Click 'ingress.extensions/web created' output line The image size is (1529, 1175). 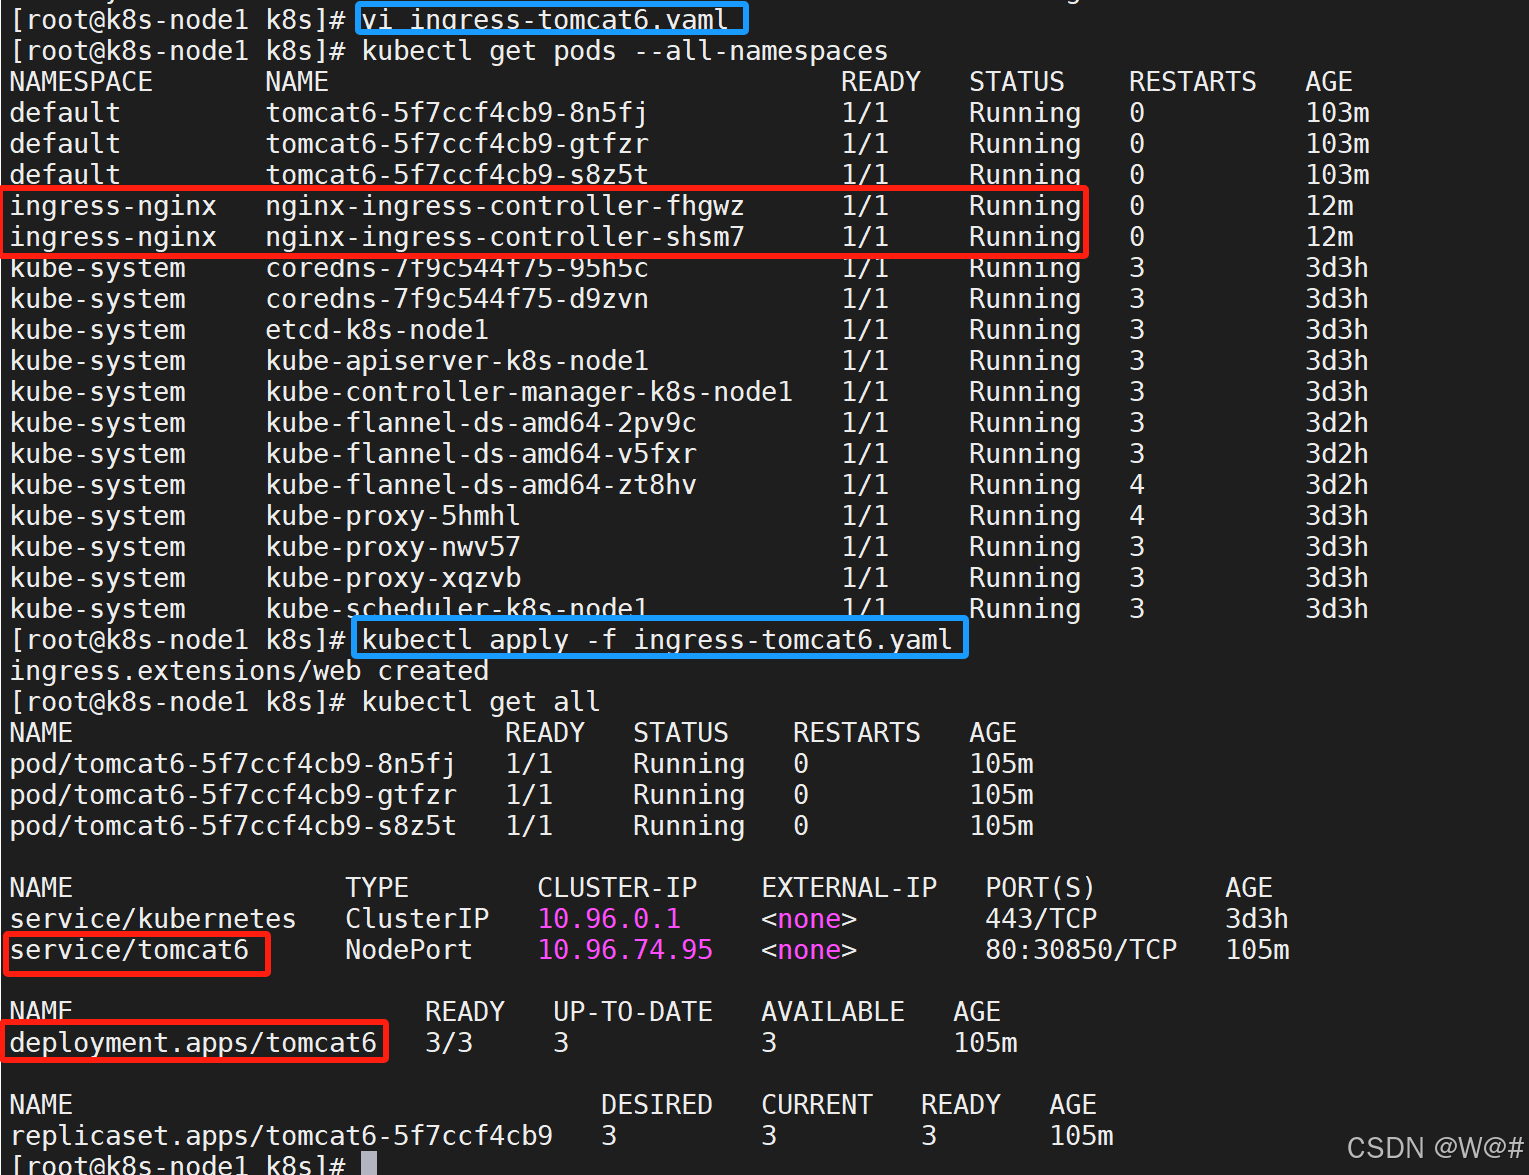click(249, 671)
